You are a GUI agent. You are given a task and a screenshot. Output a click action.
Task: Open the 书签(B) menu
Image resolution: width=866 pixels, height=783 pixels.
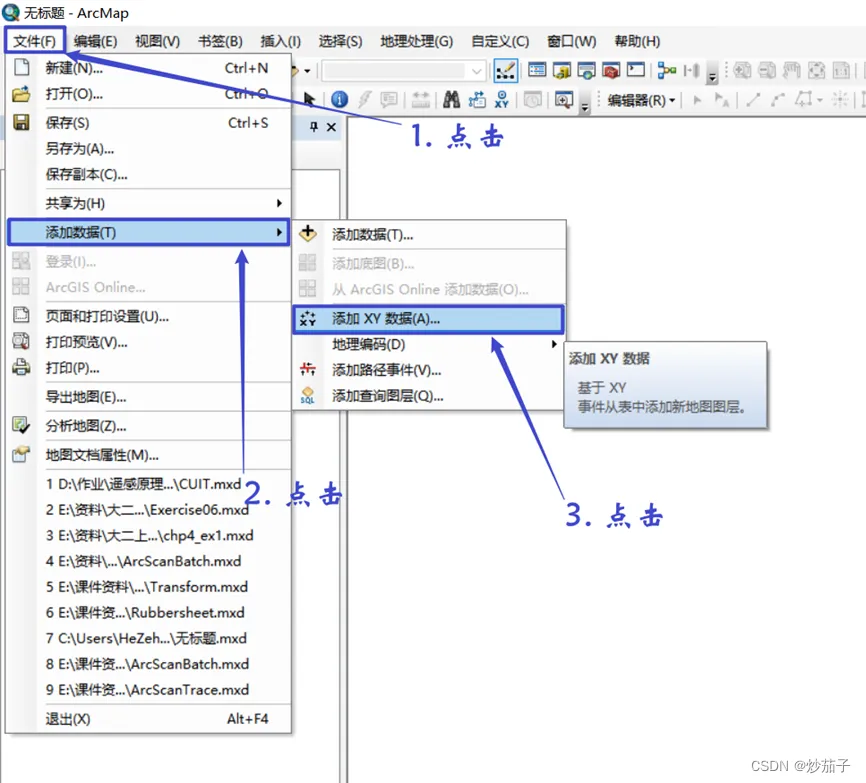[220, 41]
